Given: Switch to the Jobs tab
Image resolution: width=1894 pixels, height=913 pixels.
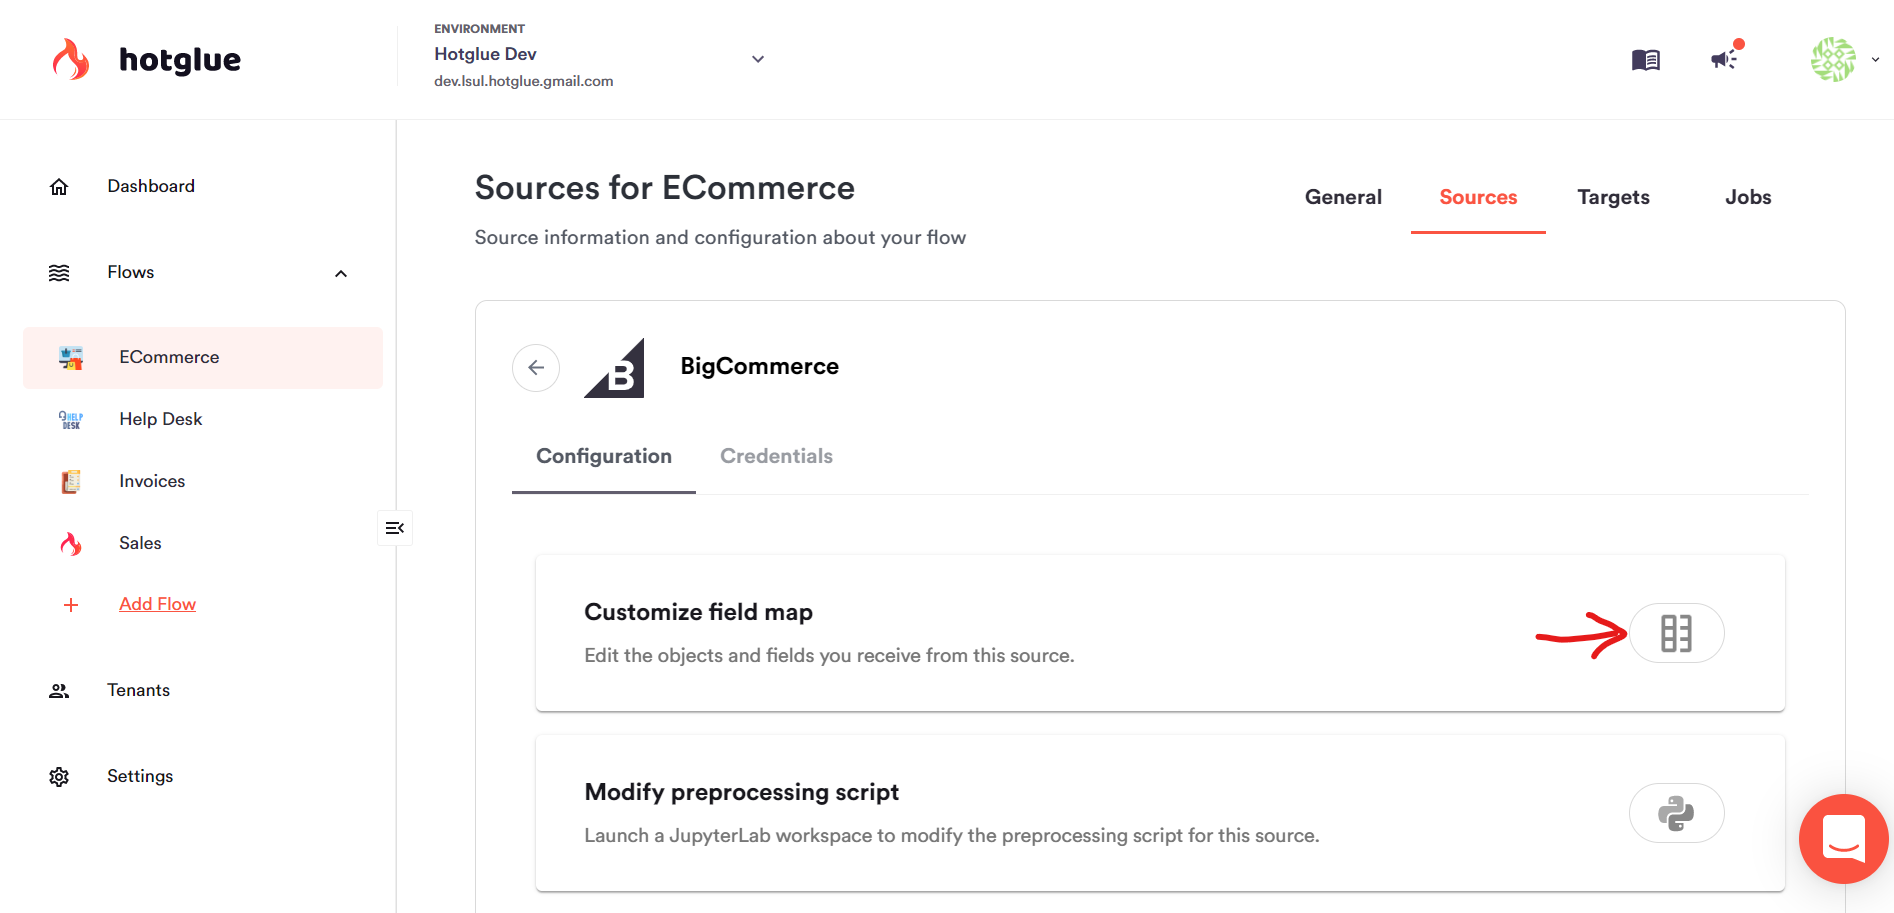Looking at the screenshot, I should (x=1748, y=197).
